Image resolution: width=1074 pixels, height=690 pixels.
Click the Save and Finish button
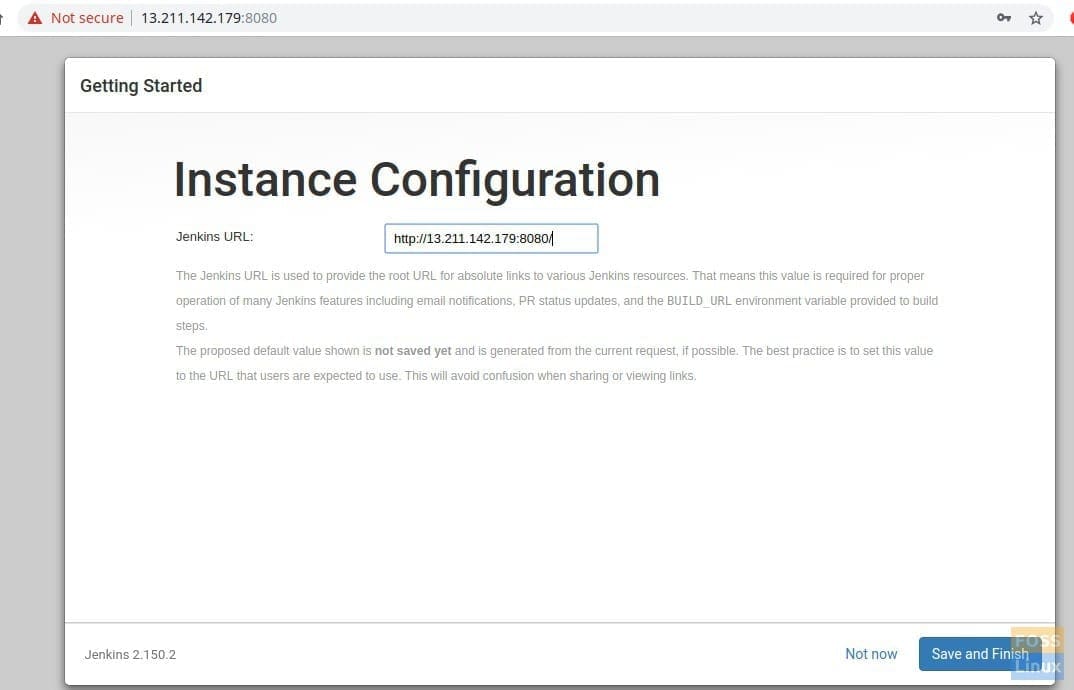click(979, 654)
